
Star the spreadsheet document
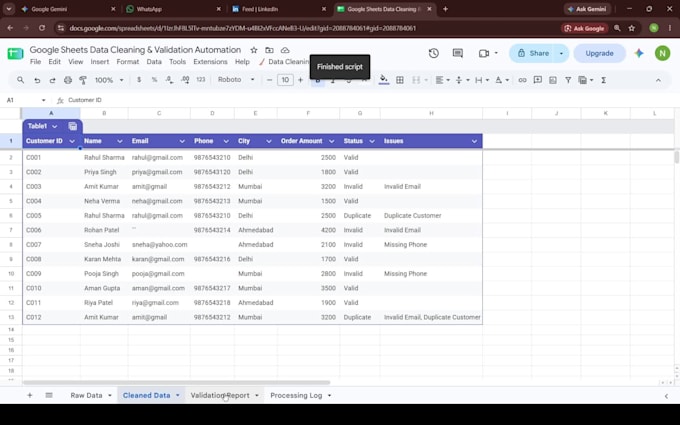[254, 50]
